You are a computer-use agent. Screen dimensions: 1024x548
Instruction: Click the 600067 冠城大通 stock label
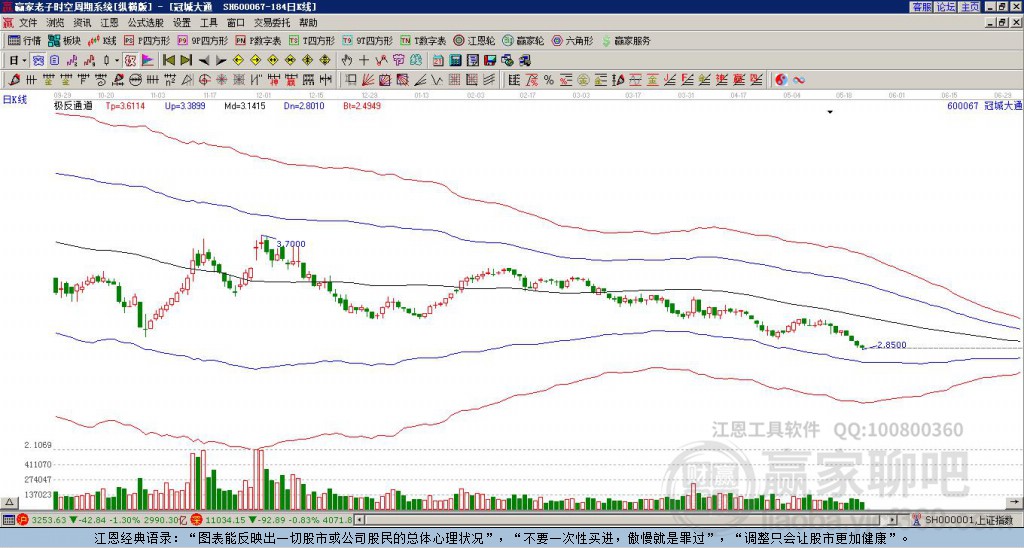[984, 105]
